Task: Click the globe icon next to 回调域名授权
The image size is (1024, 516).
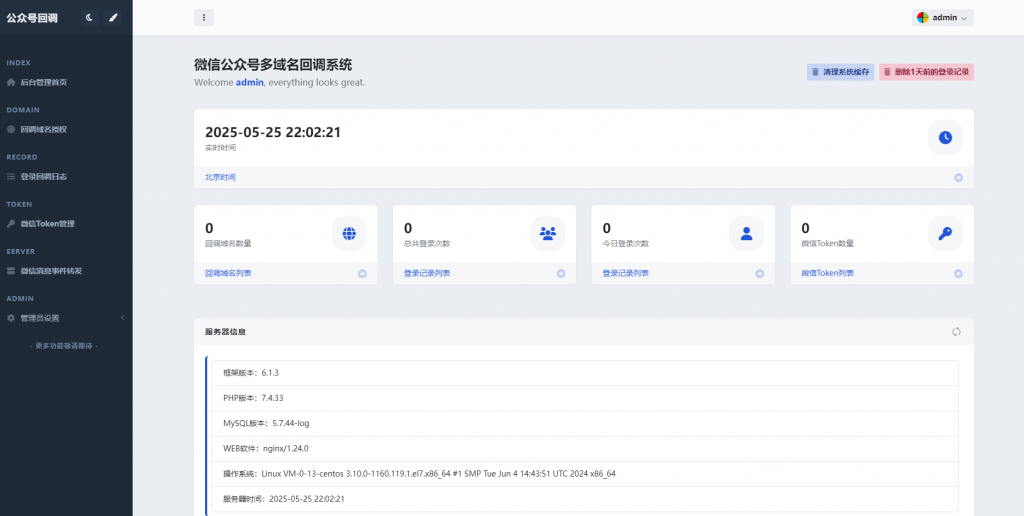Action: coord(10,129)
